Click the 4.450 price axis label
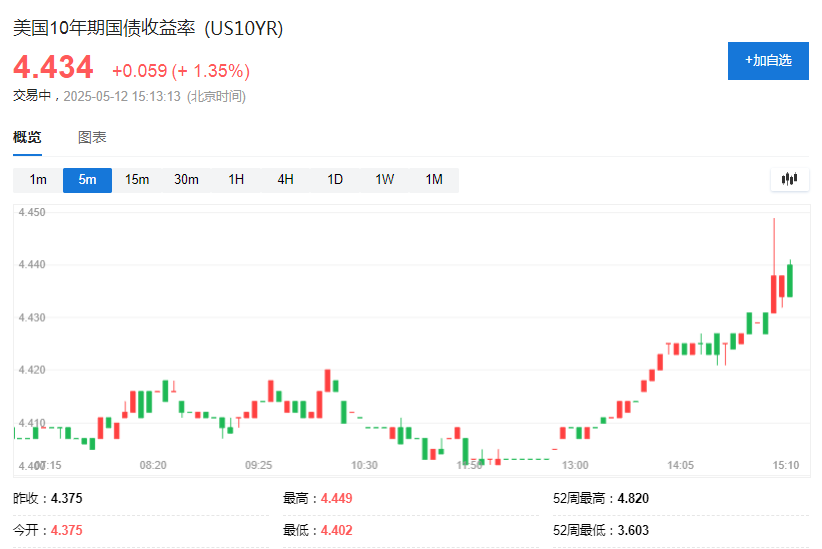The height and width of the screenshot is (549, 822). coord(31,212)
